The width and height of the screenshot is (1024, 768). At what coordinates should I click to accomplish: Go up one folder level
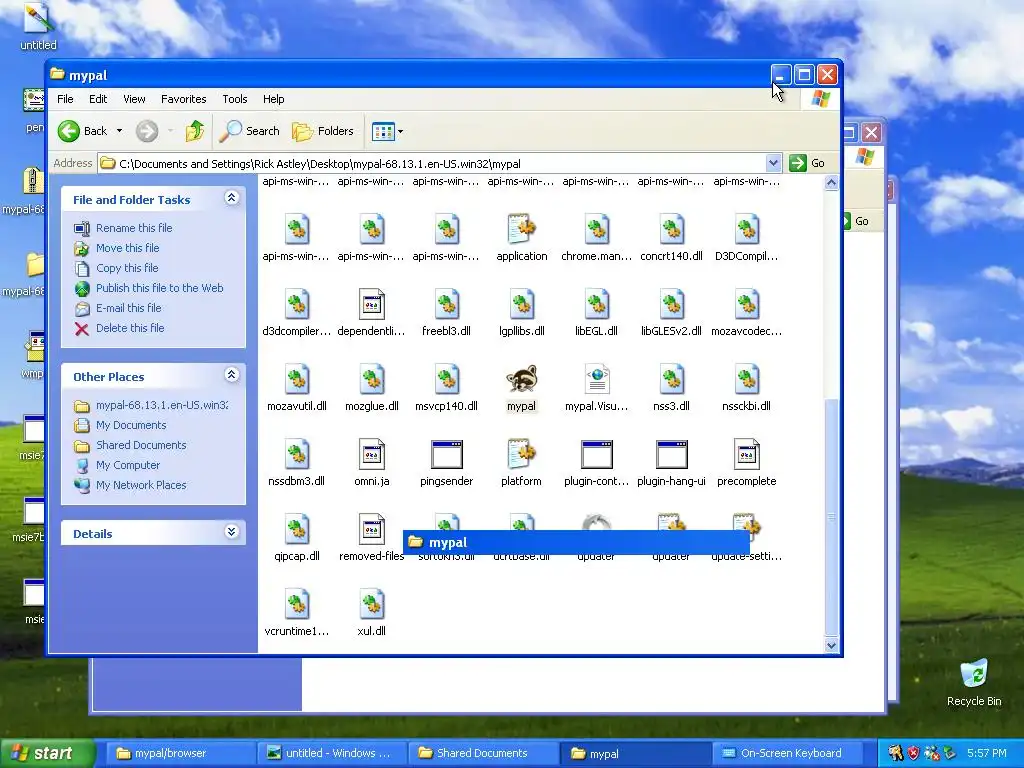[195, 131]
